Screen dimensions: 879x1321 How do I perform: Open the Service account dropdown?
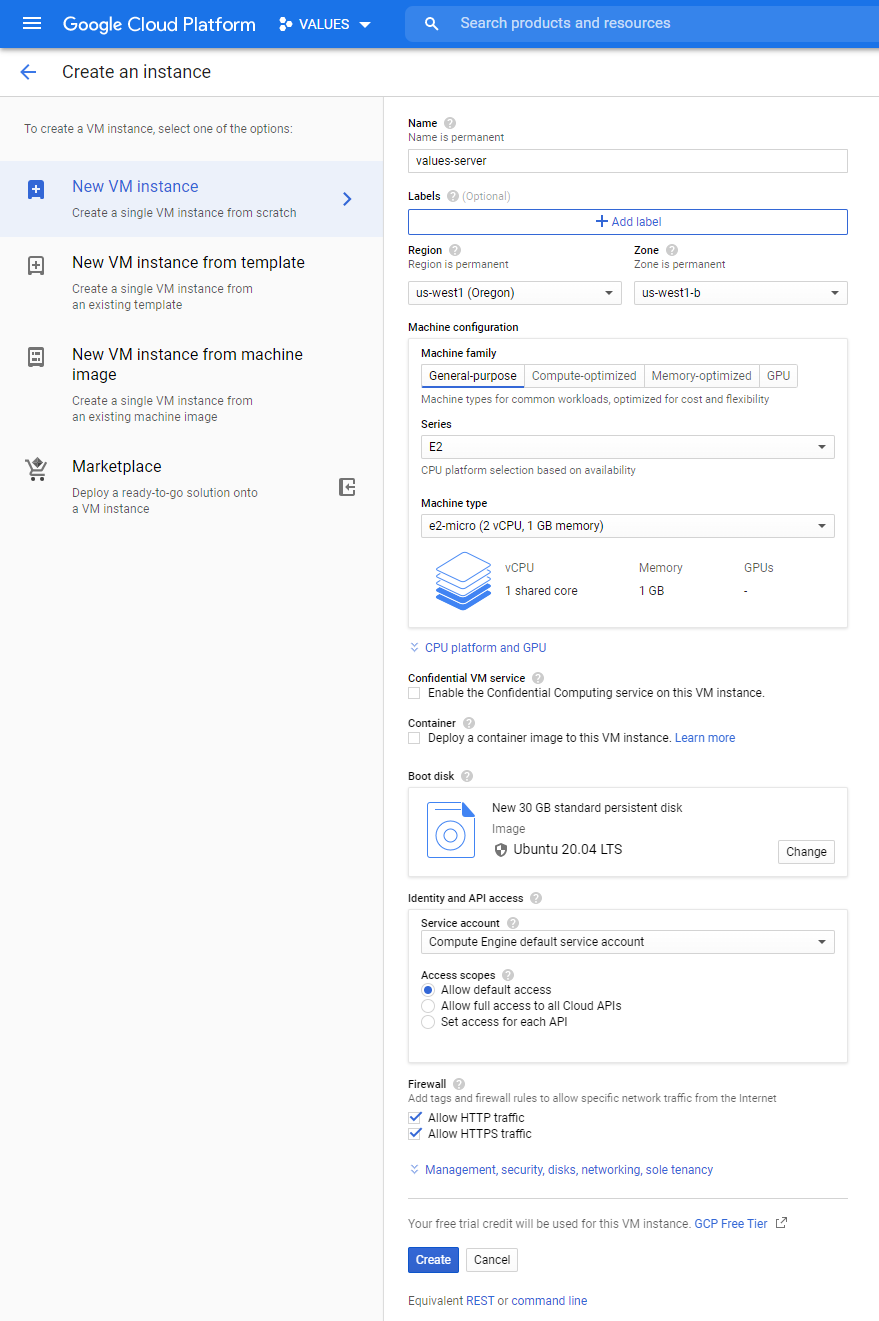[x=628, y=942]
